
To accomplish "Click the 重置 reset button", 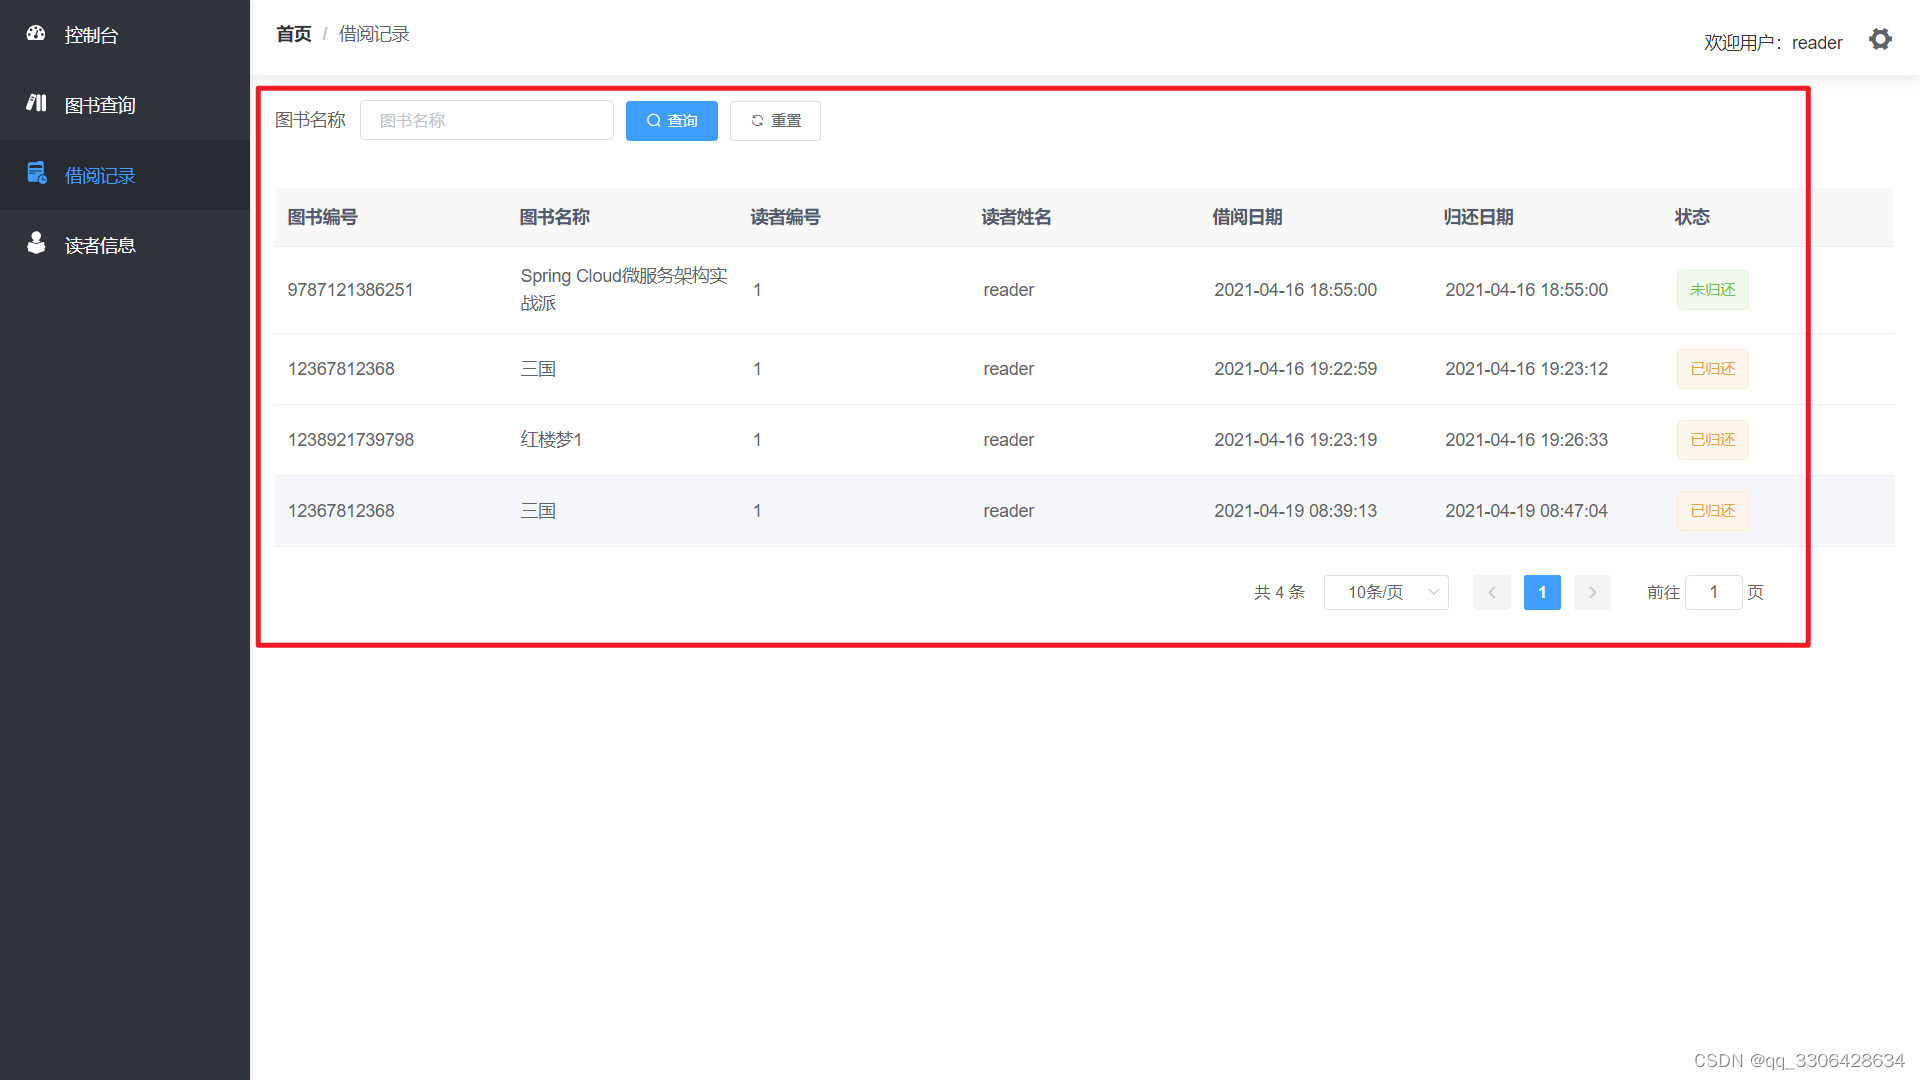I will pyautogui.click(x=775, y=121).
